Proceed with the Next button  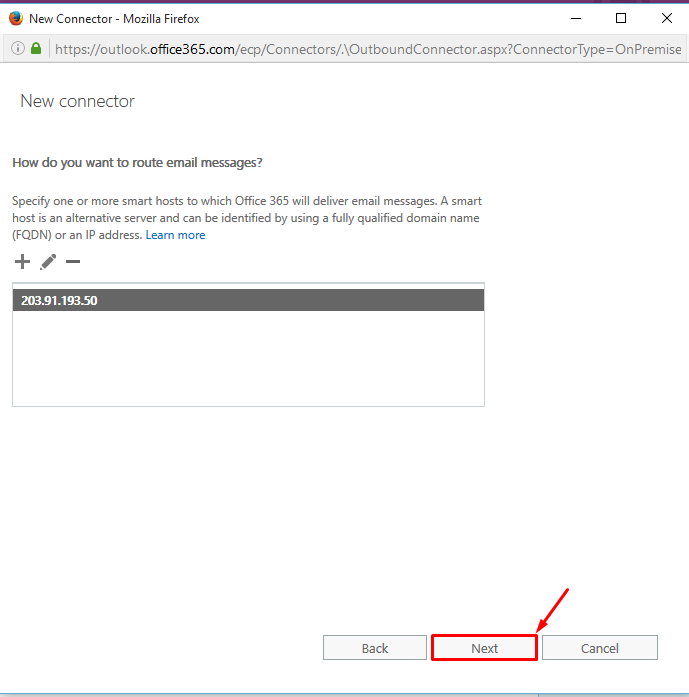click(485, 648)
